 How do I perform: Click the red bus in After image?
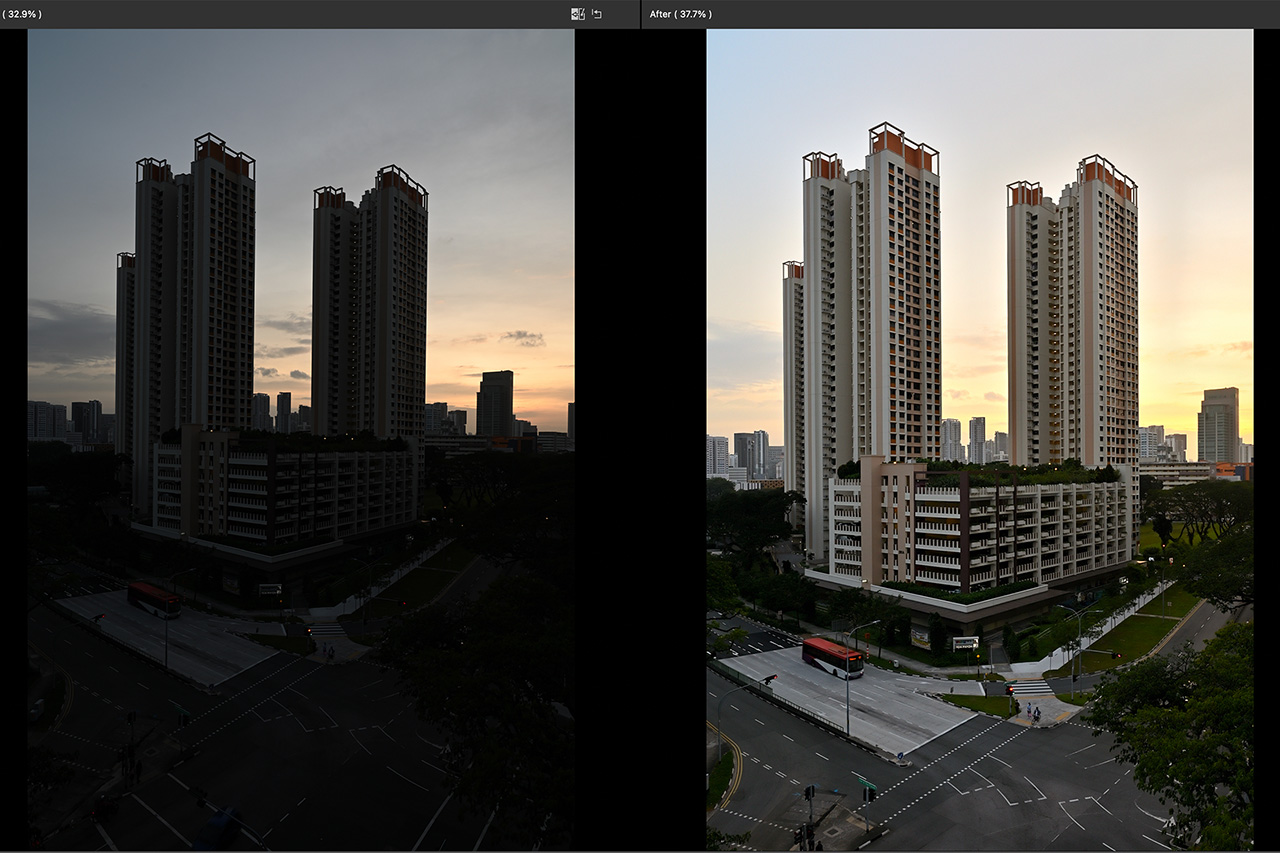click(x=832, y=658)
